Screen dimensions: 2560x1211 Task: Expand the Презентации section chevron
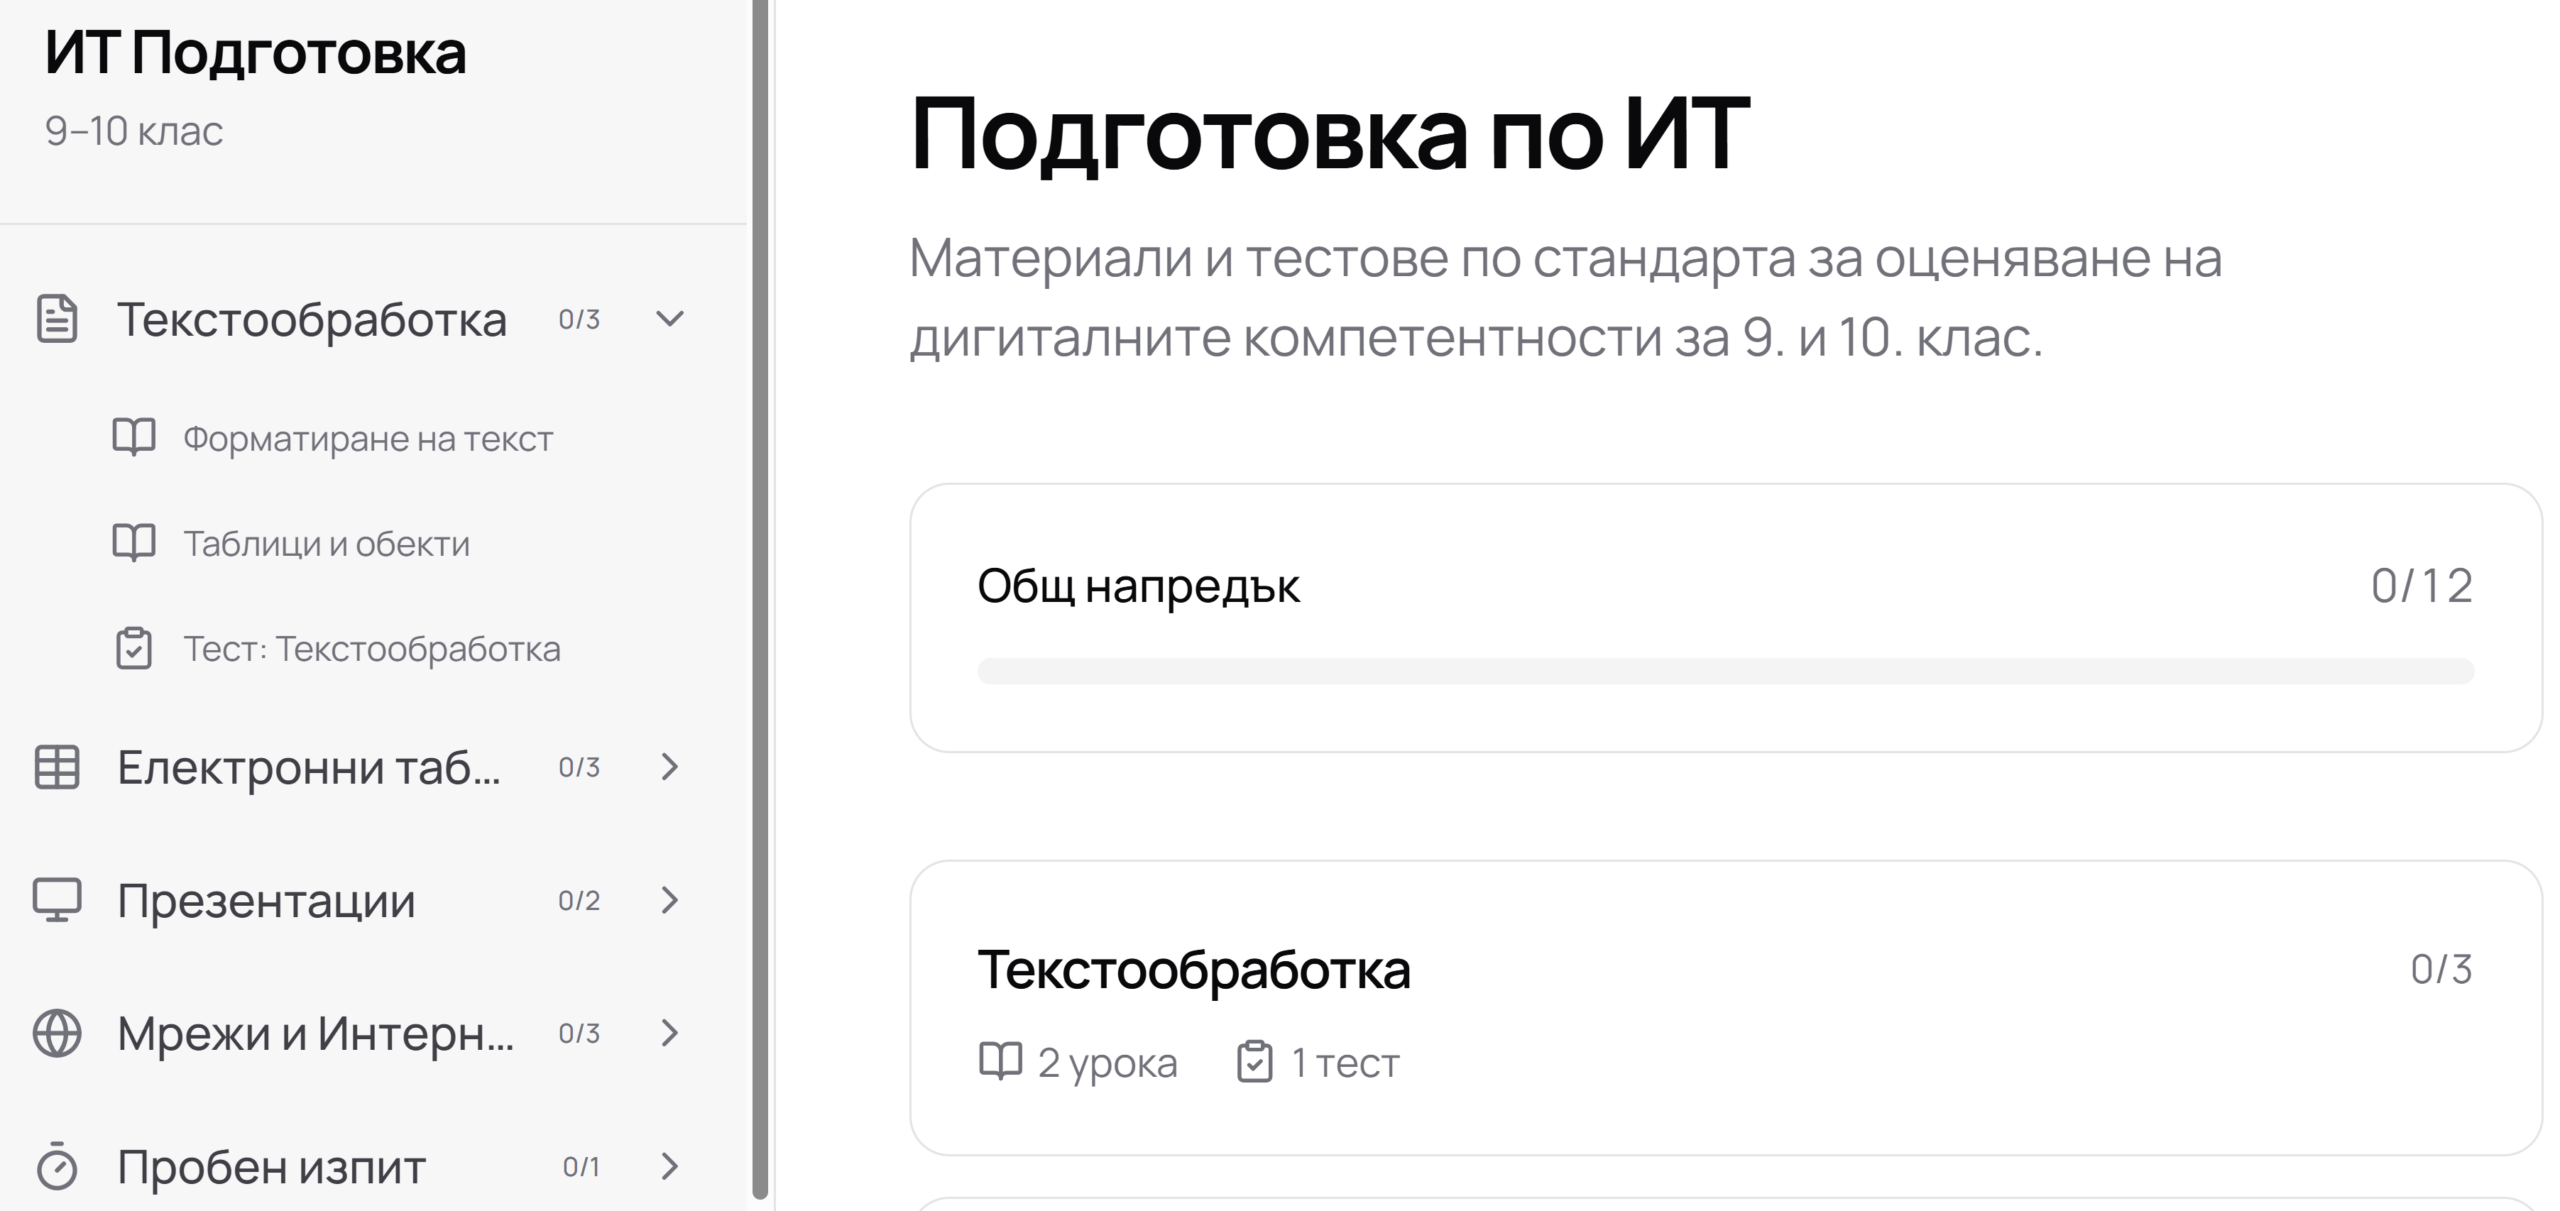tap(669, 900)
